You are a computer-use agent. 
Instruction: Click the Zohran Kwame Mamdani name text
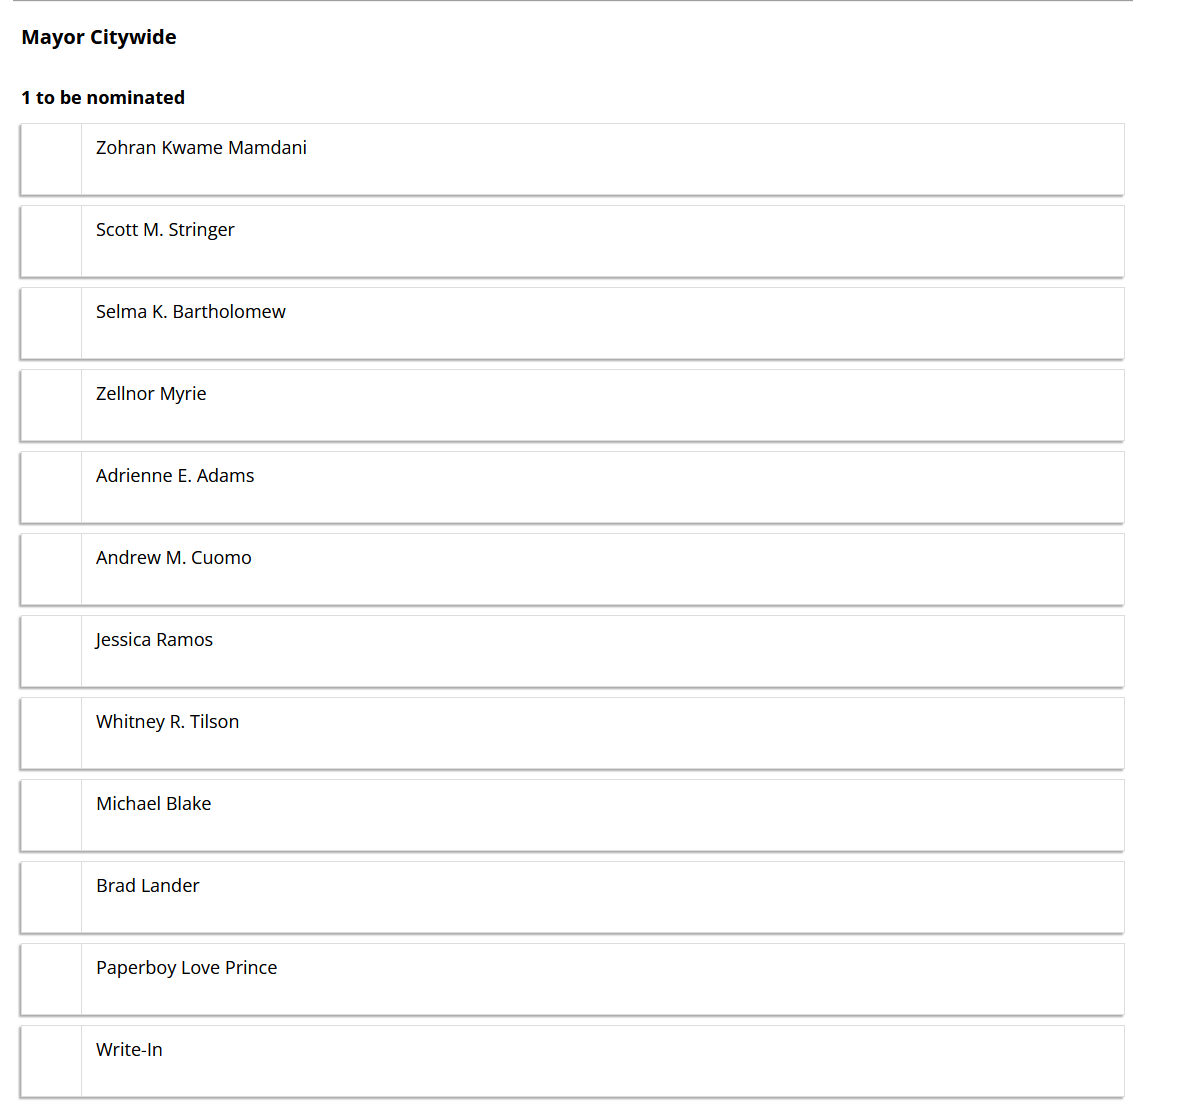[x=201, y=147]
